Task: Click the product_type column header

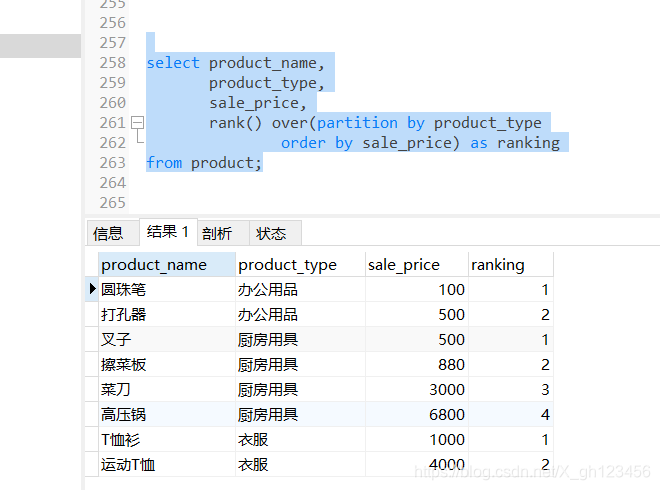Action: (300, 265)
